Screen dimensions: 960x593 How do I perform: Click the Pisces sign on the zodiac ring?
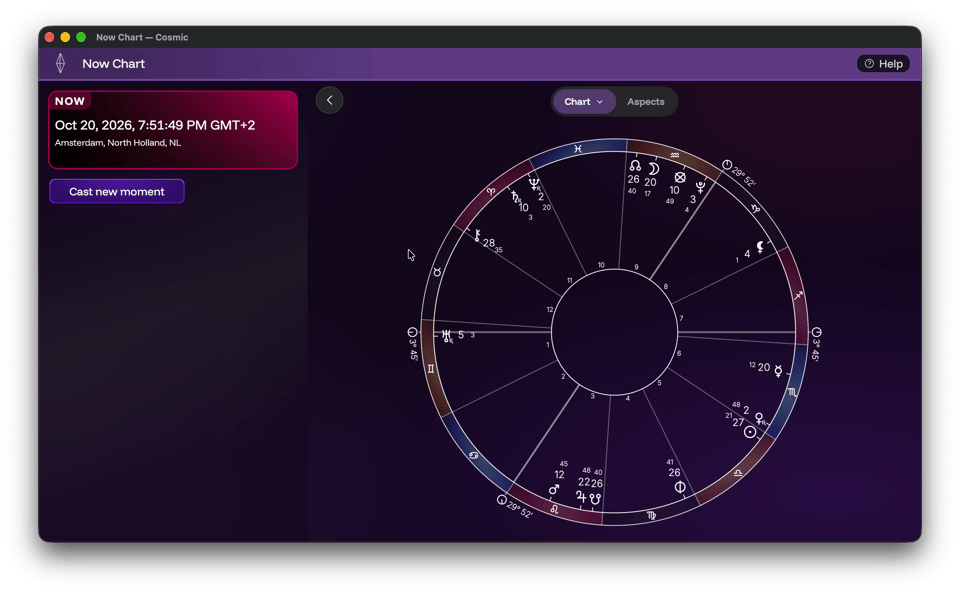click(577, 149)
